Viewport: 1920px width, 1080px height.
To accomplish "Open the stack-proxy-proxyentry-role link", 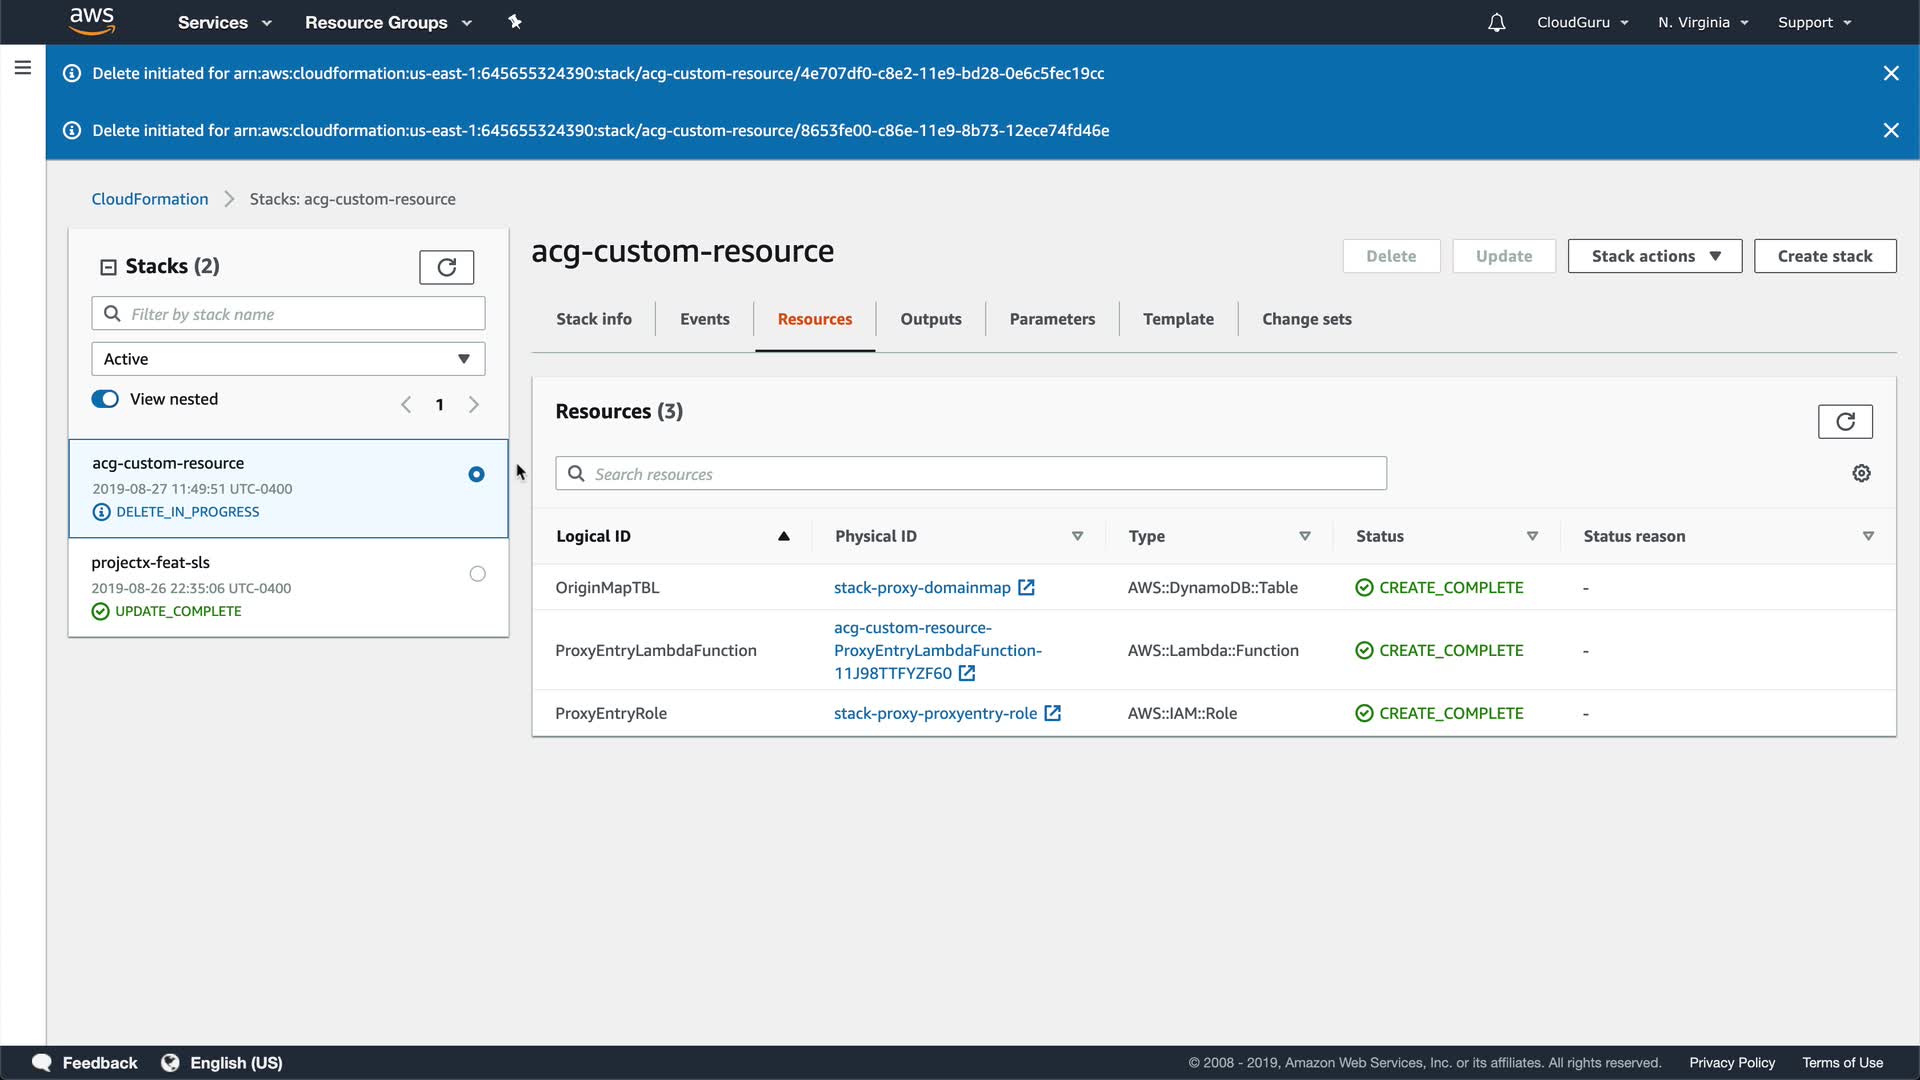I will [x=935, y=713].
